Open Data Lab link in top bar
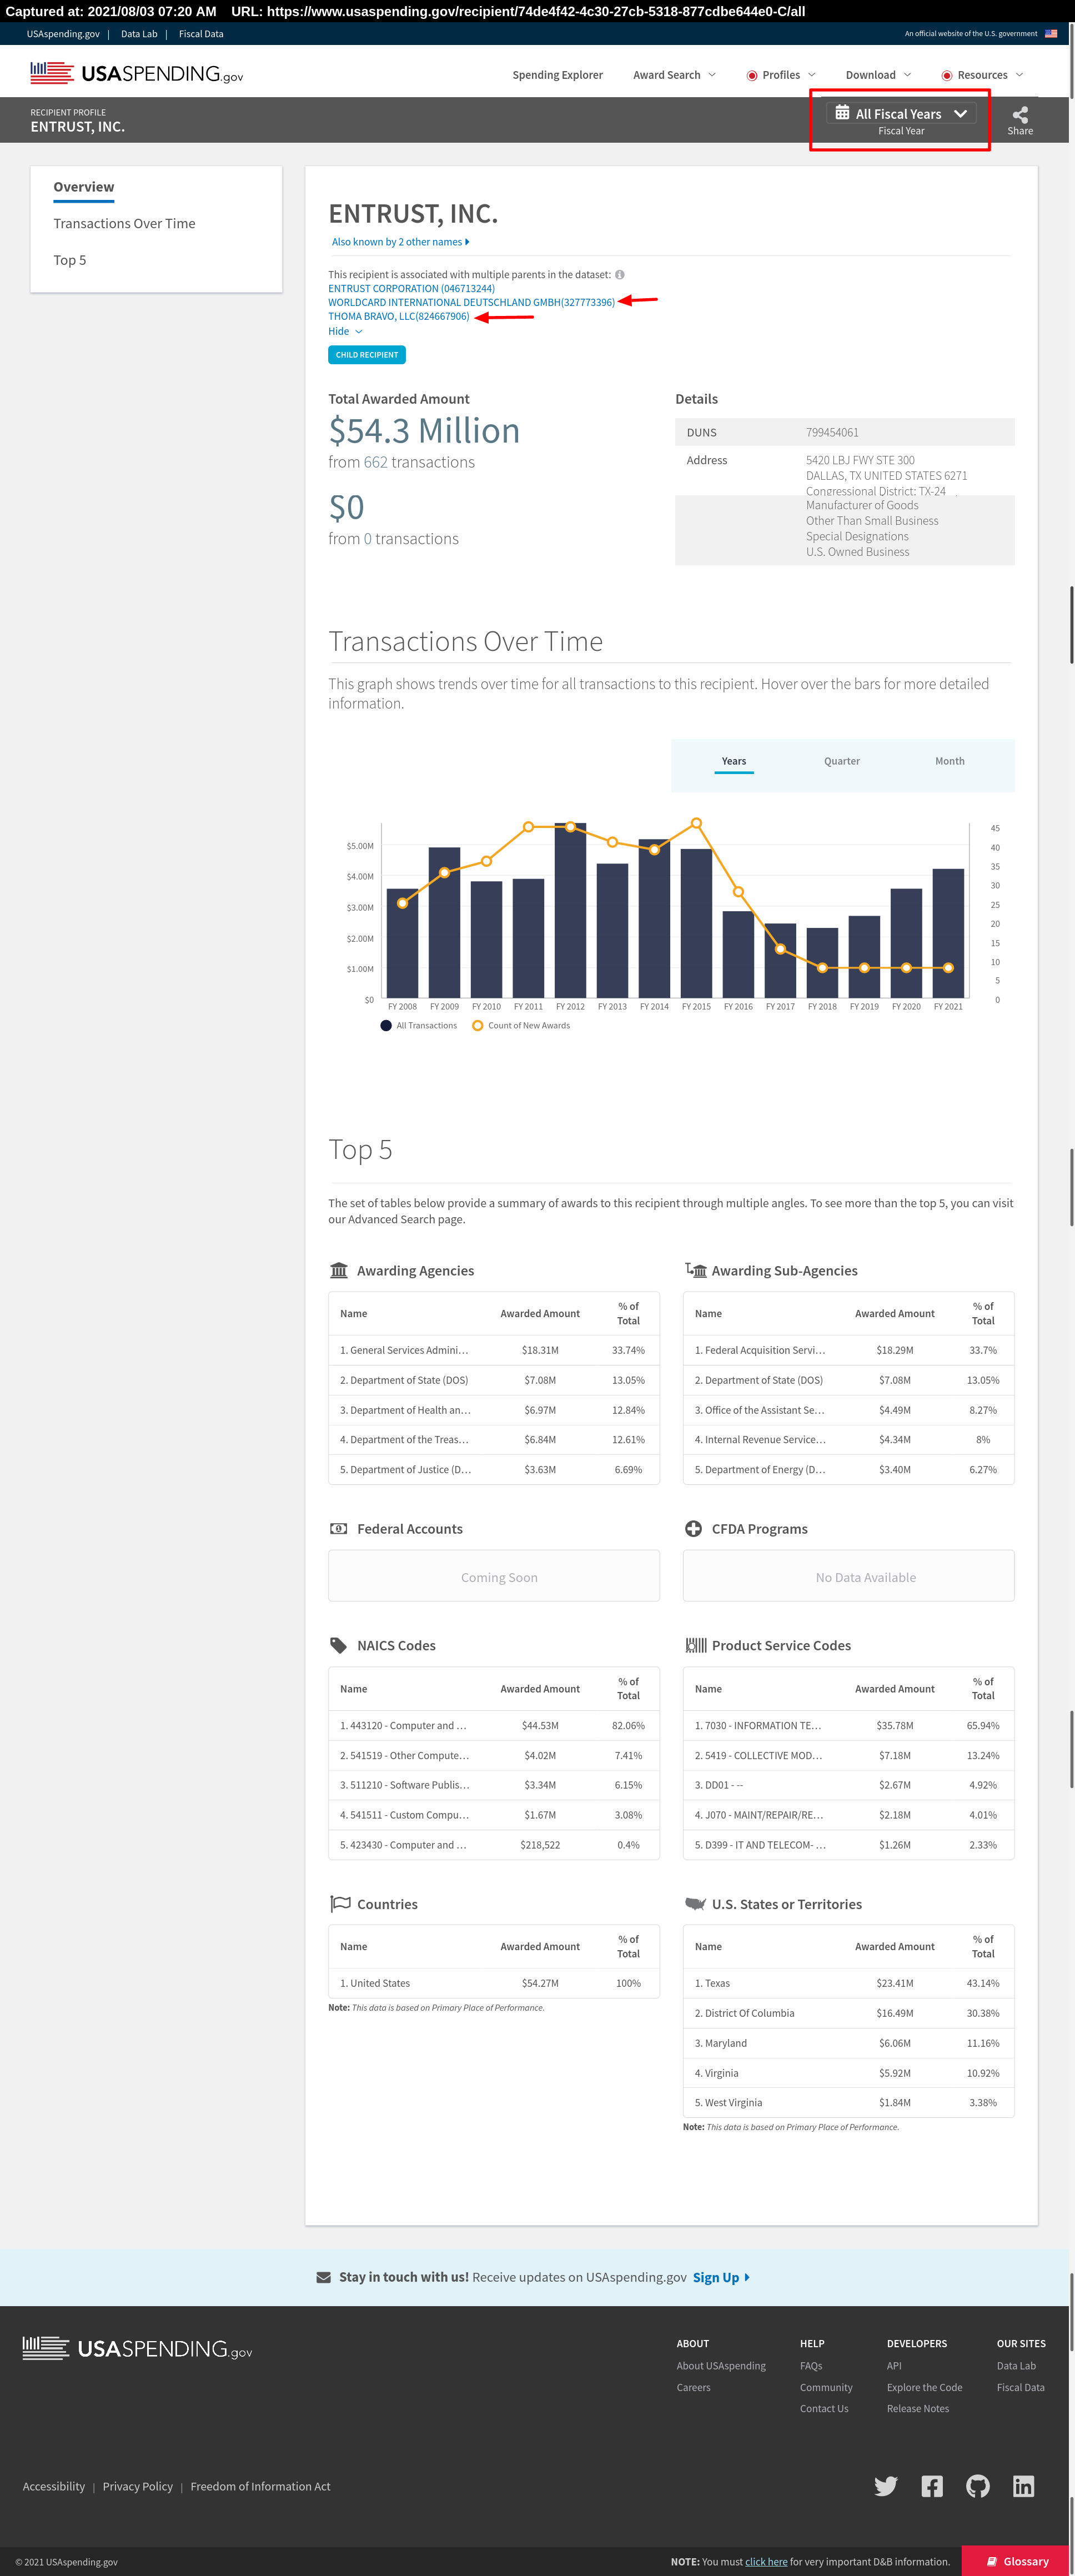 click(139, 33)
